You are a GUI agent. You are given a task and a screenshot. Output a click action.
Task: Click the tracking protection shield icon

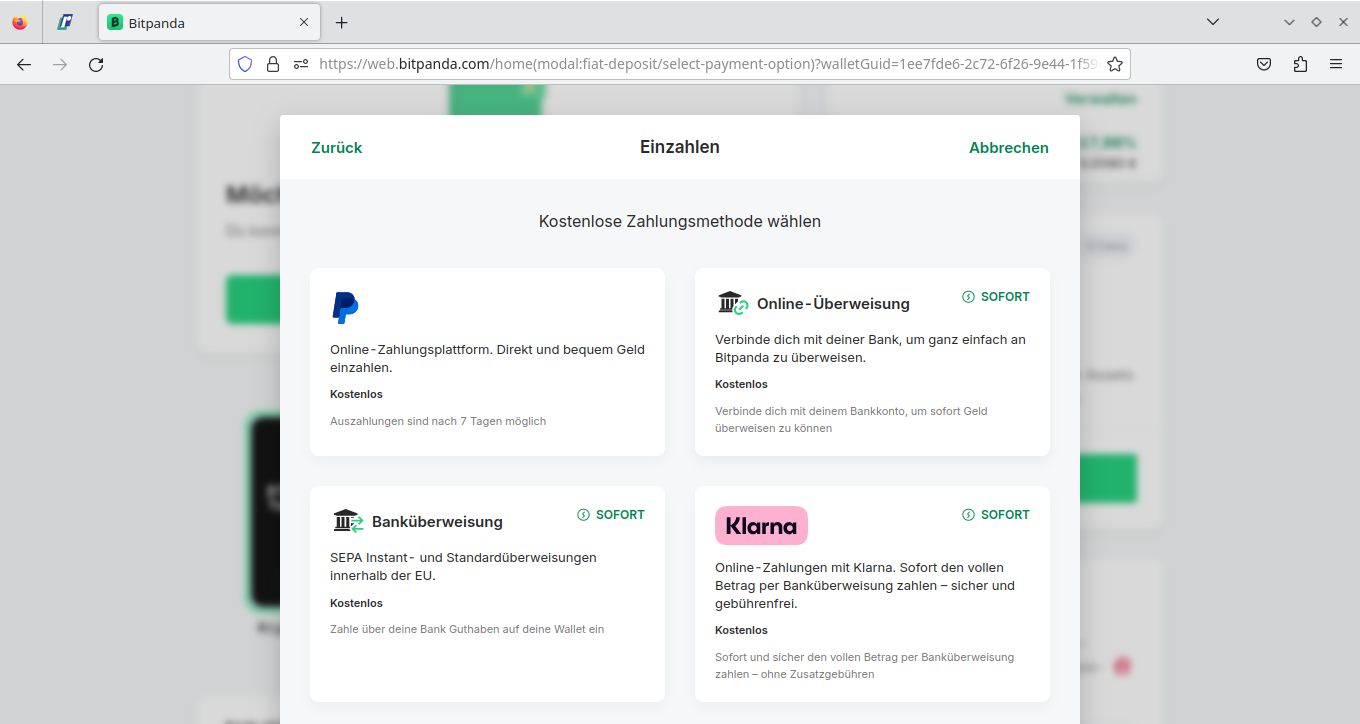(245, 64)
